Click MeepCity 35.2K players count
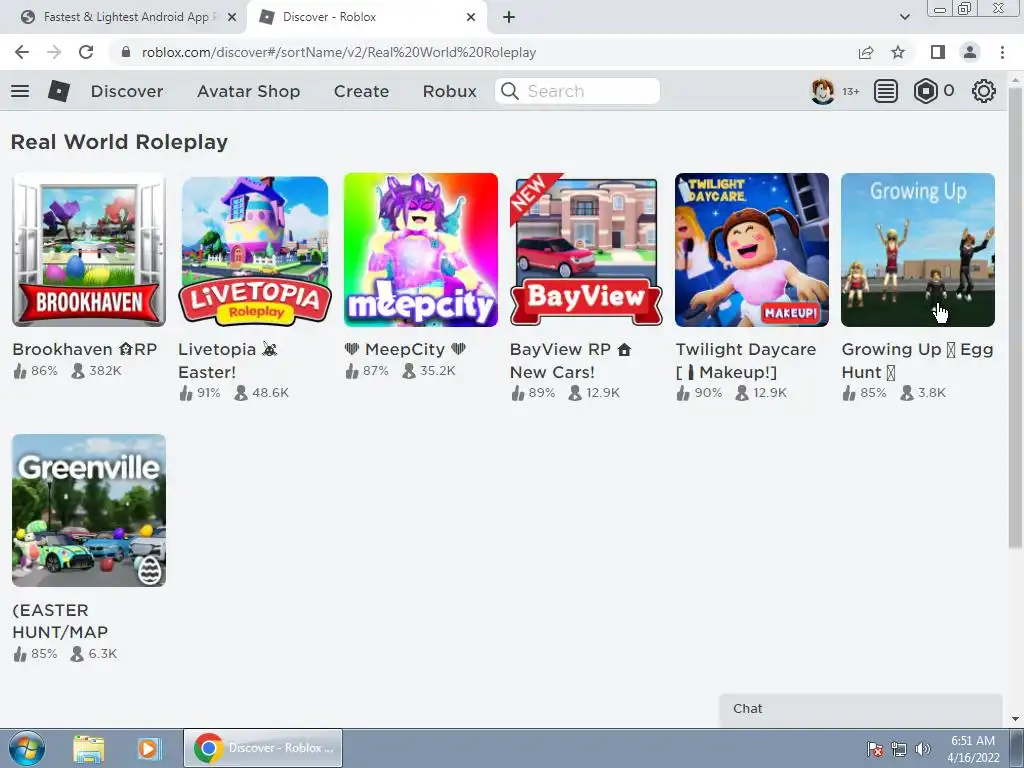Screen dimensions: 1024x768 [x=428, y=371]
